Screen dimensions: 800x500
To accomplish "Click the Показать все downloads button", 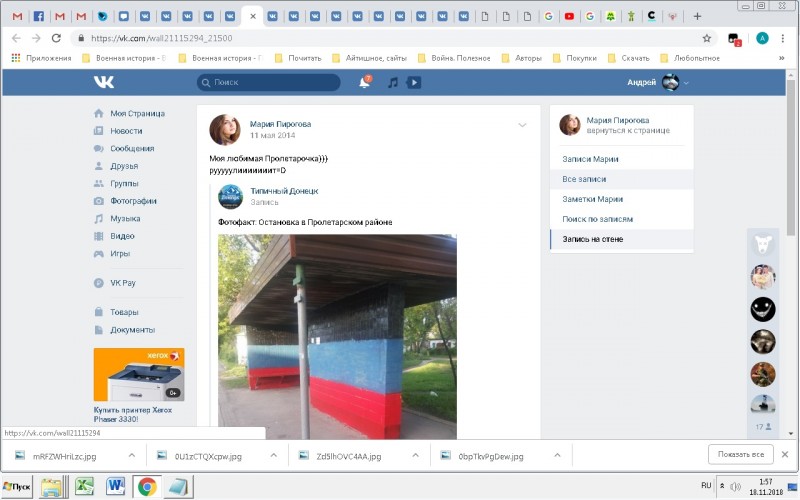I will point(741,454).
